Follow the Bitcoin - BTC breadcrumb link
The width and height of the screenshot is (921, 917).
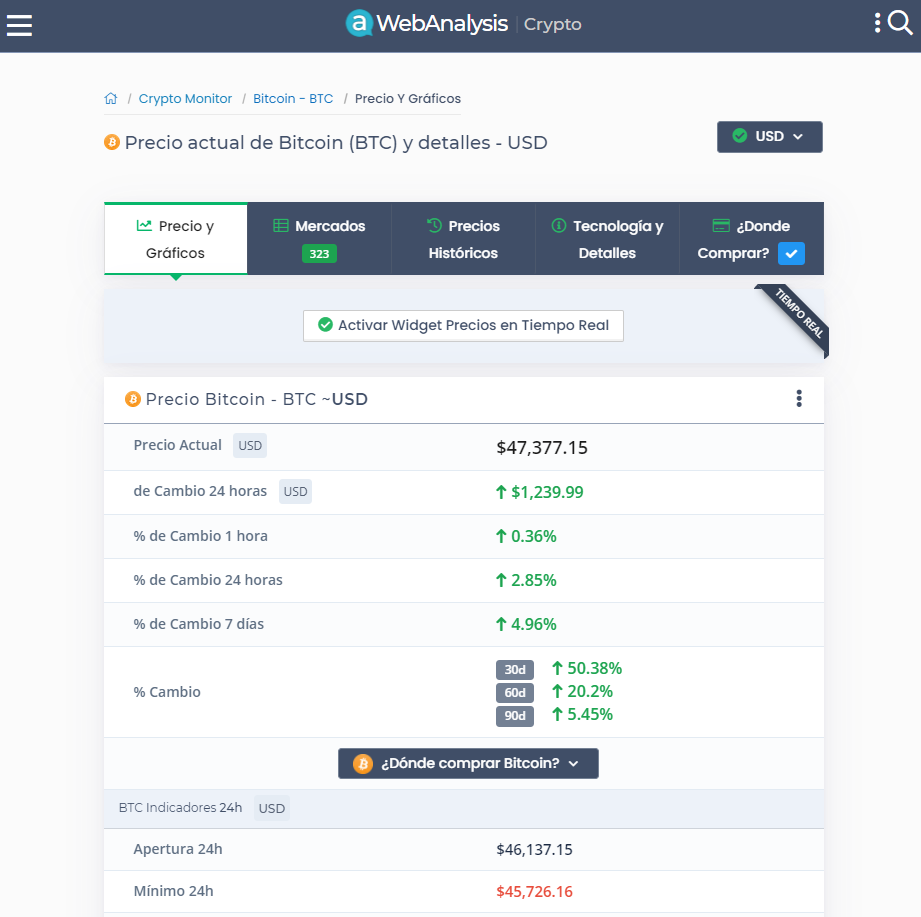click(295, 98)
